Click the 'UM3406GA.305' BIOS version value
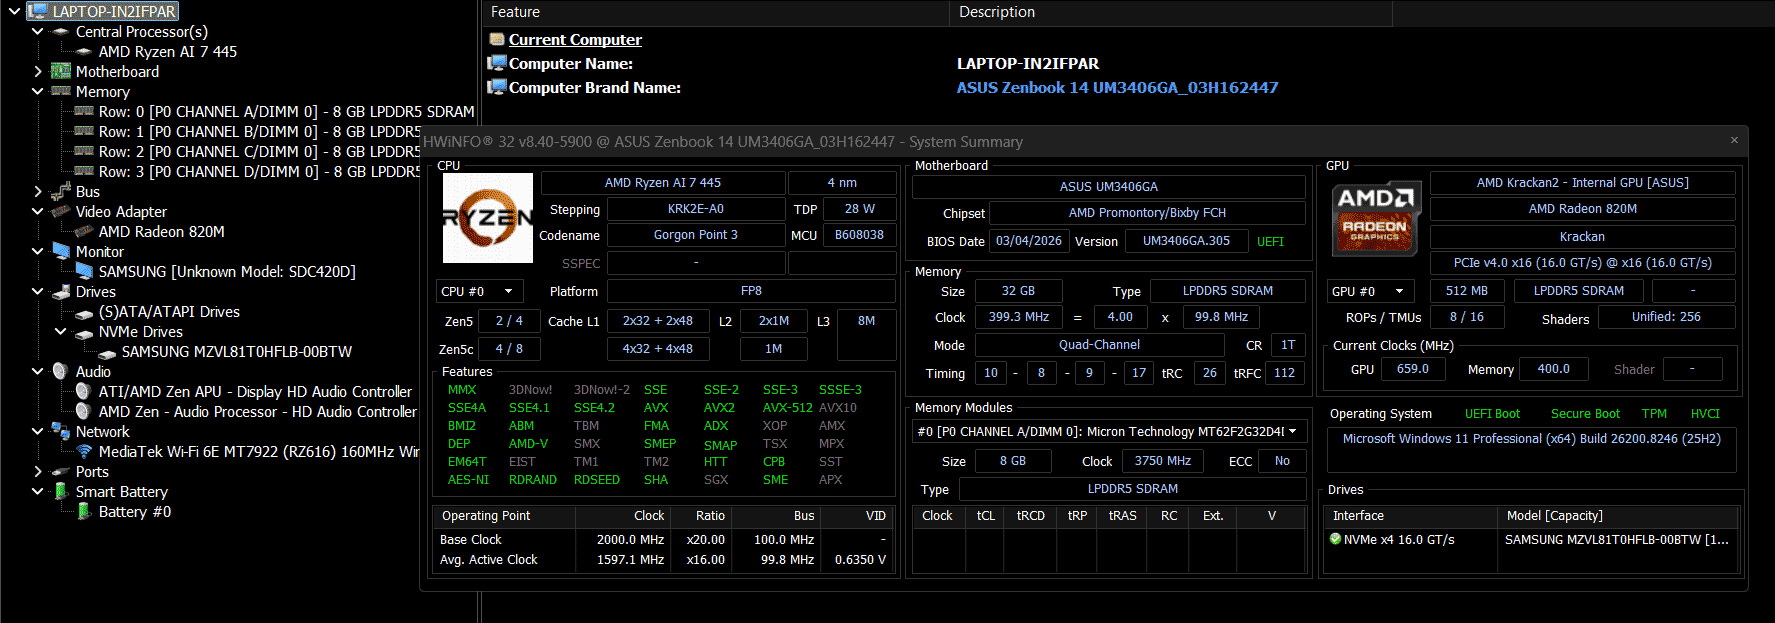1775x623 pixels. point(1187,241)
